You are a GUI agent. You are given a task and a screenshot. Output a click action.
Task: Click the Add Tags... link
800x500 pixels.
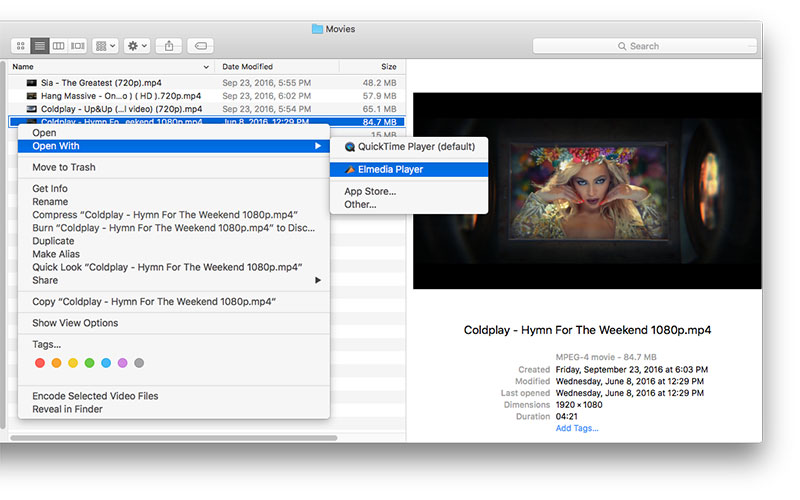click(x=577, y=428)
